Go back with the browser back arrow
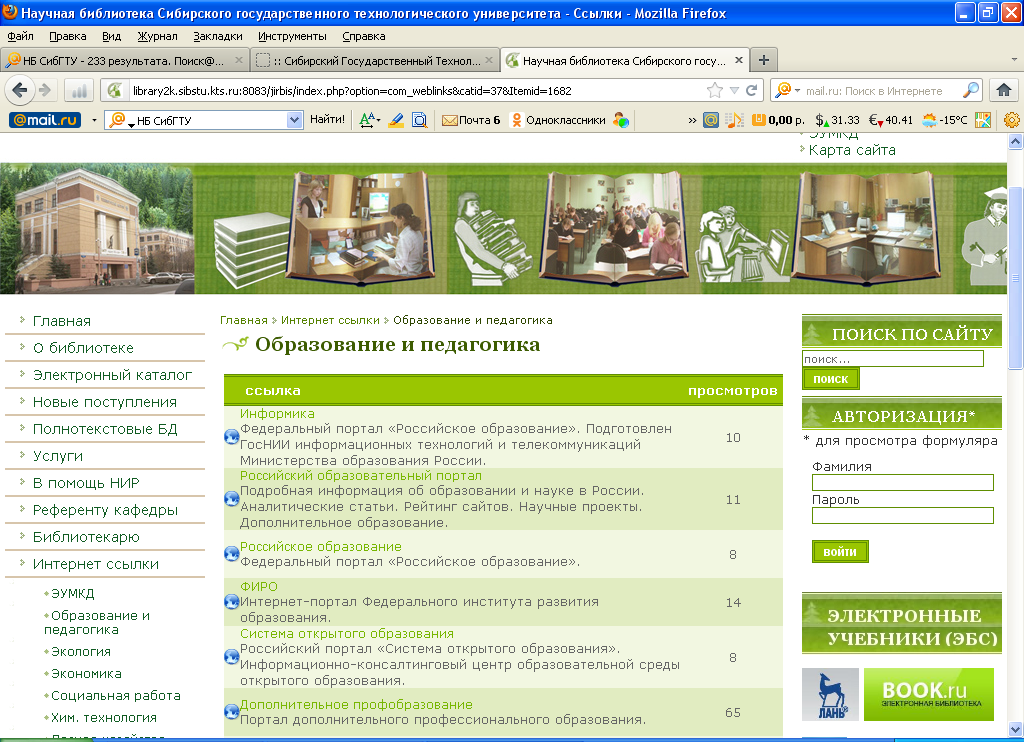The height and width of the screenshot is (742, 1024). pyautogui.click(x=19, y=90)
